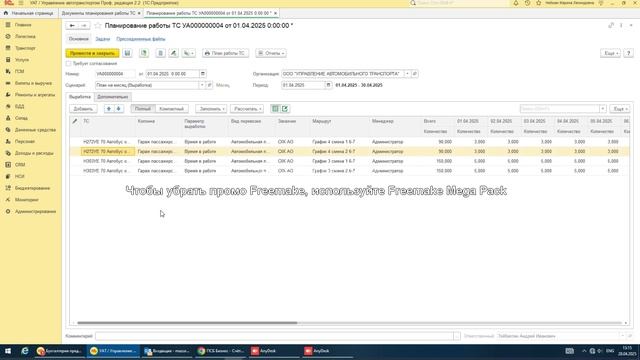The height and width of the screenshot is (360, 640).
Task: Open the 'Отчеты' dropdown menu
Action: point(271,53)
